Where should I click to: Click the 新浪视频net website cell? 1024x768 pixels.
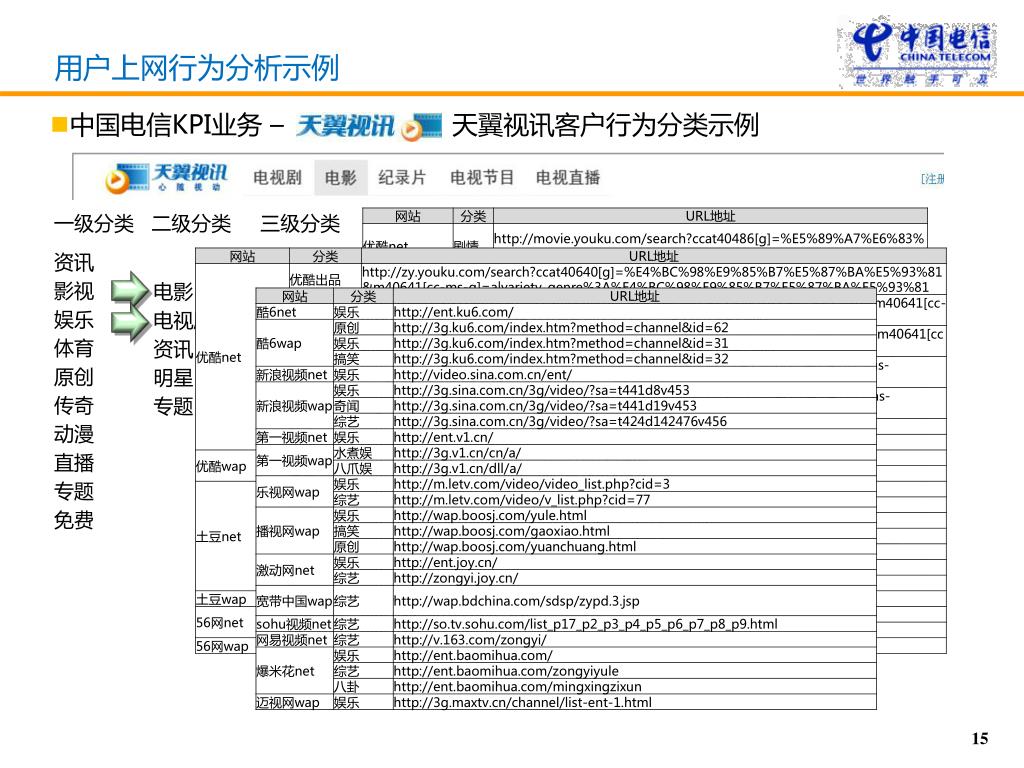pos(294,375)
